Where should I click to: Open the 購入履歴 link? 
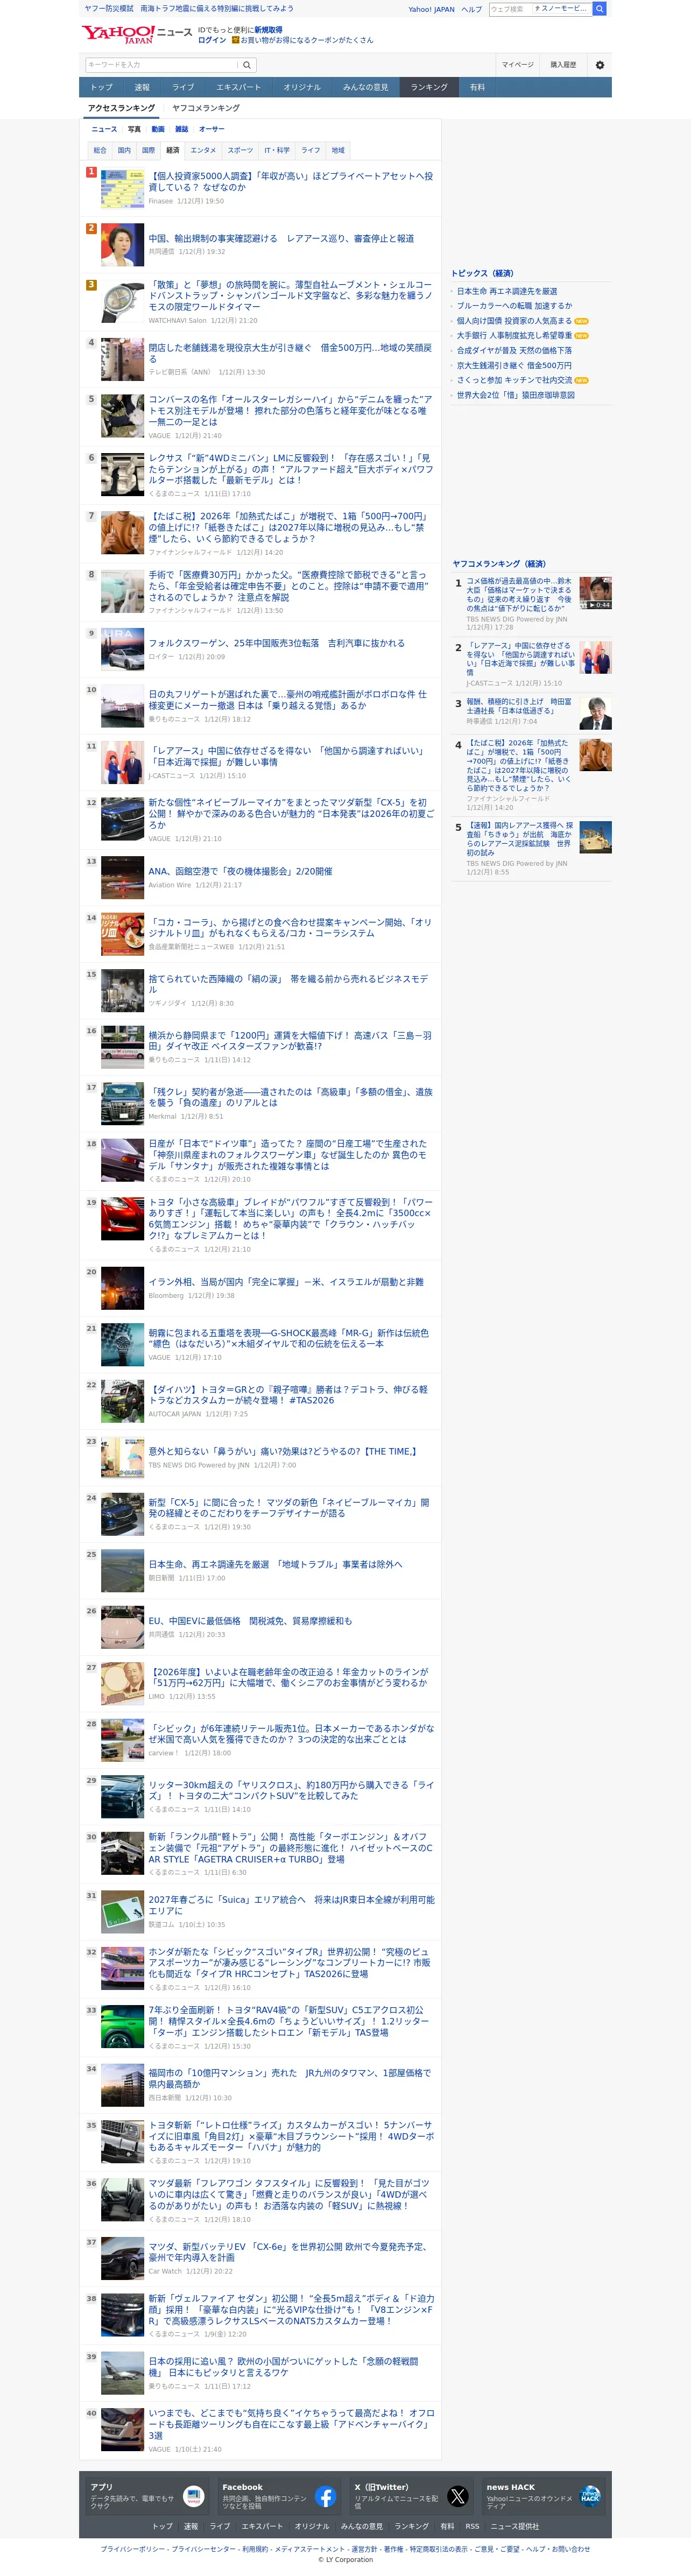[x=563, y=65]
